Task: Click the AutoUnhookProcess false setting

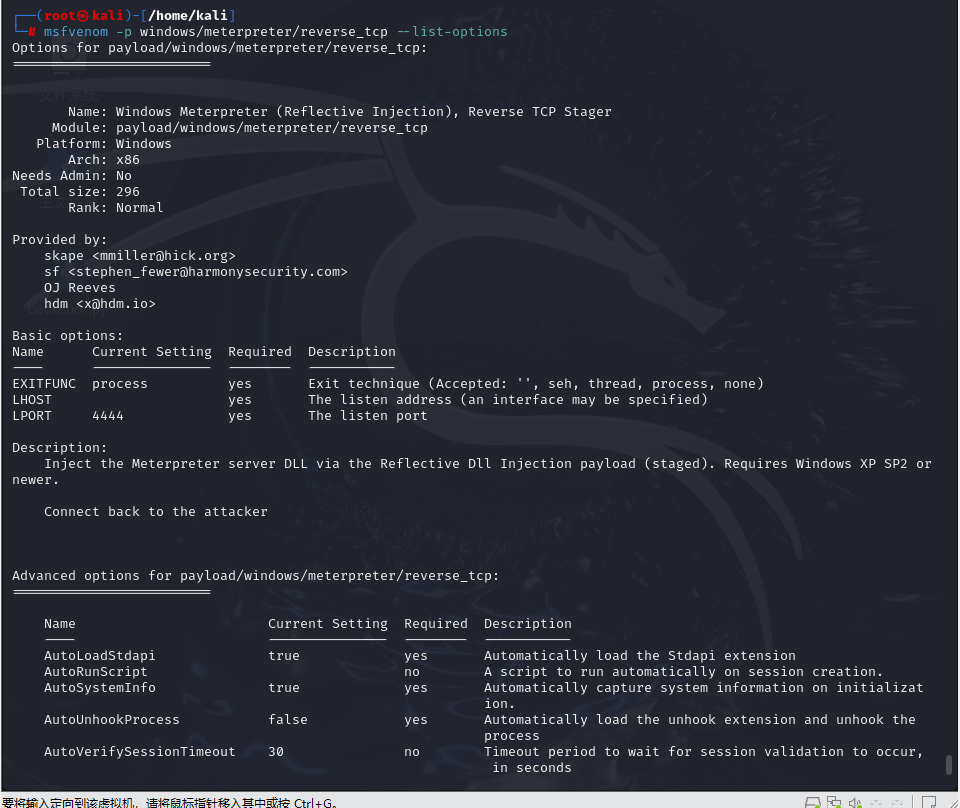Action: 290,719
